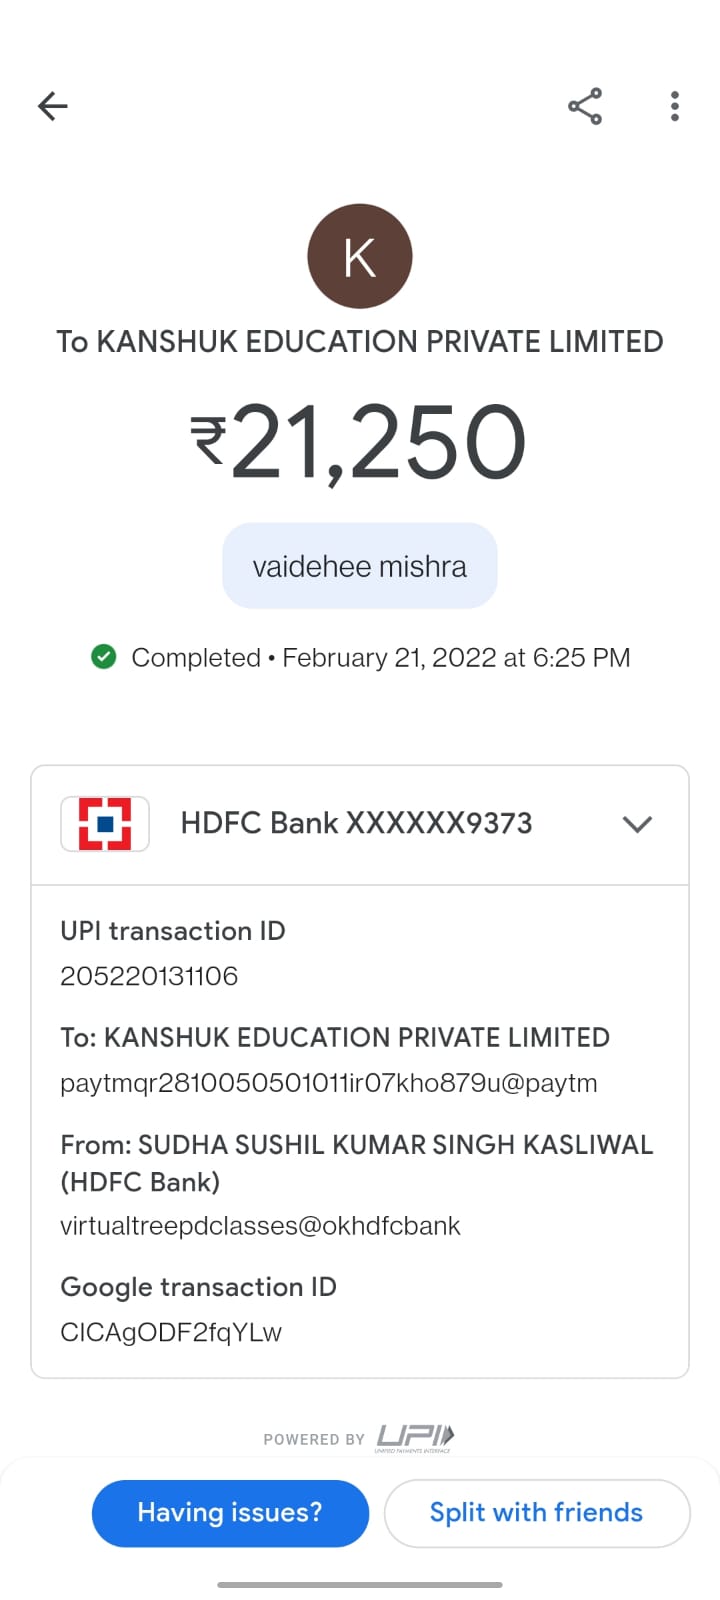Tap the back arrow icon

[53, 106]
